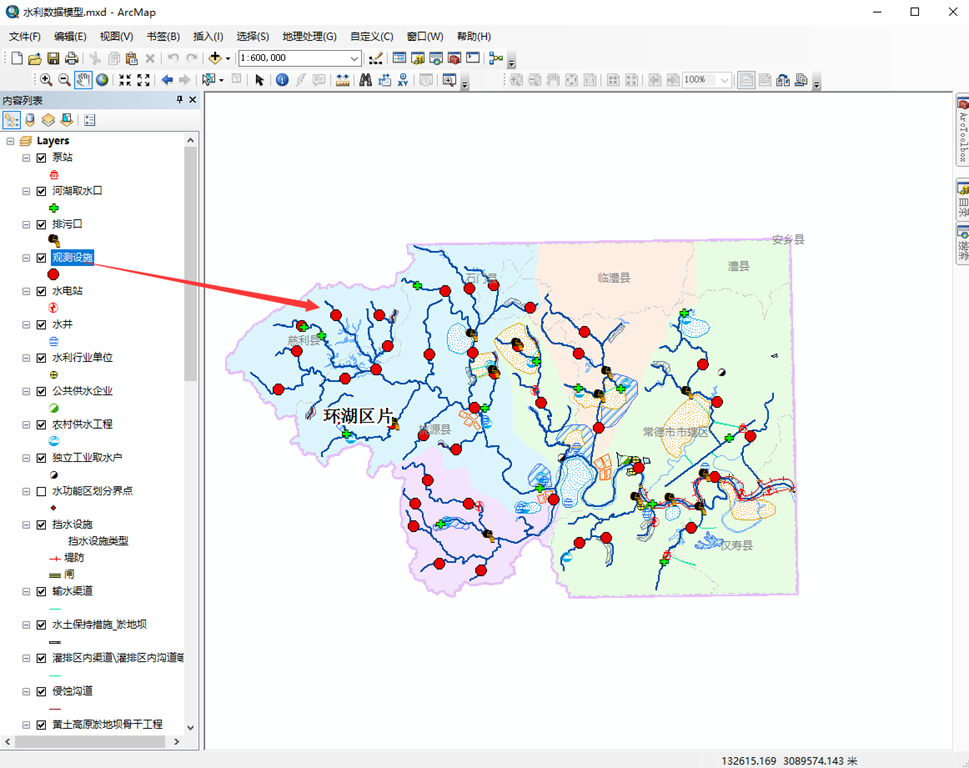Image resolution: width=969 pixels, height=768 pixels.
Task: Open the 编辑(E) menu
Action: (x=70, y=36)
